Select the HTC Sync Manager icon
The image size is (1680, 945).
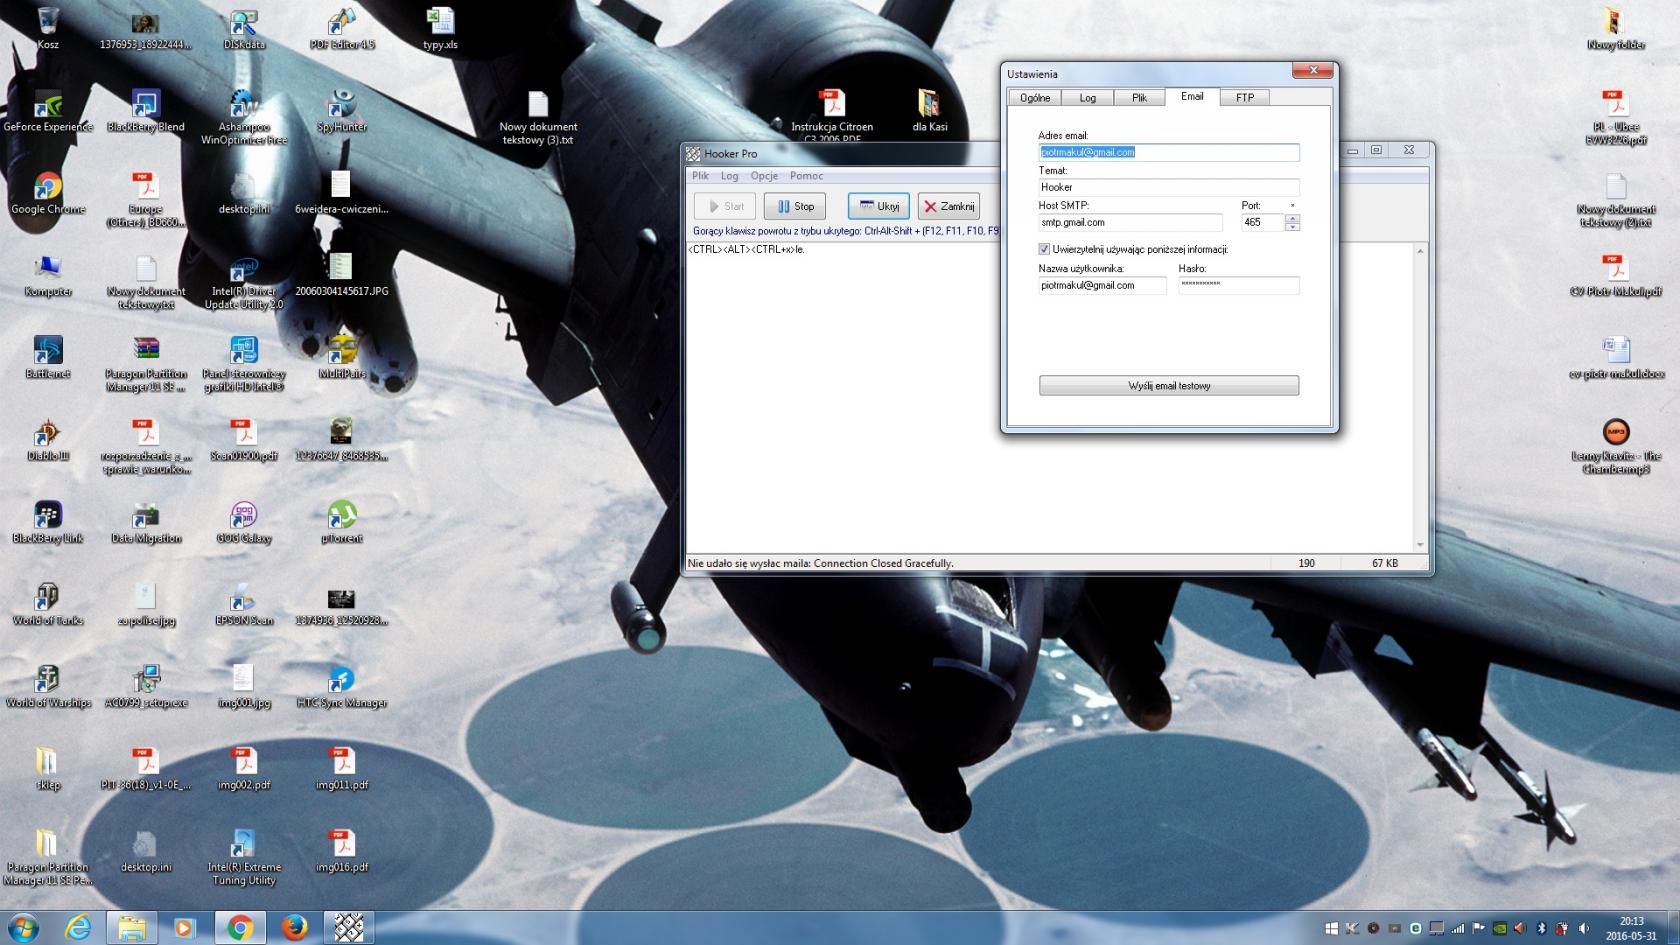[x=342, y=687]
